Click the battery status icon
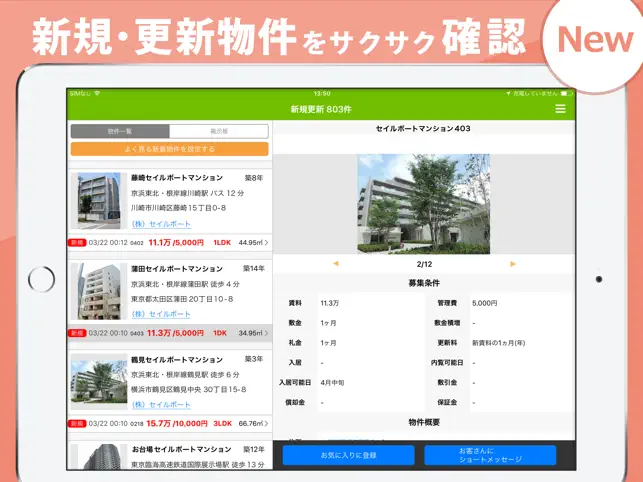 pos(567,94)
